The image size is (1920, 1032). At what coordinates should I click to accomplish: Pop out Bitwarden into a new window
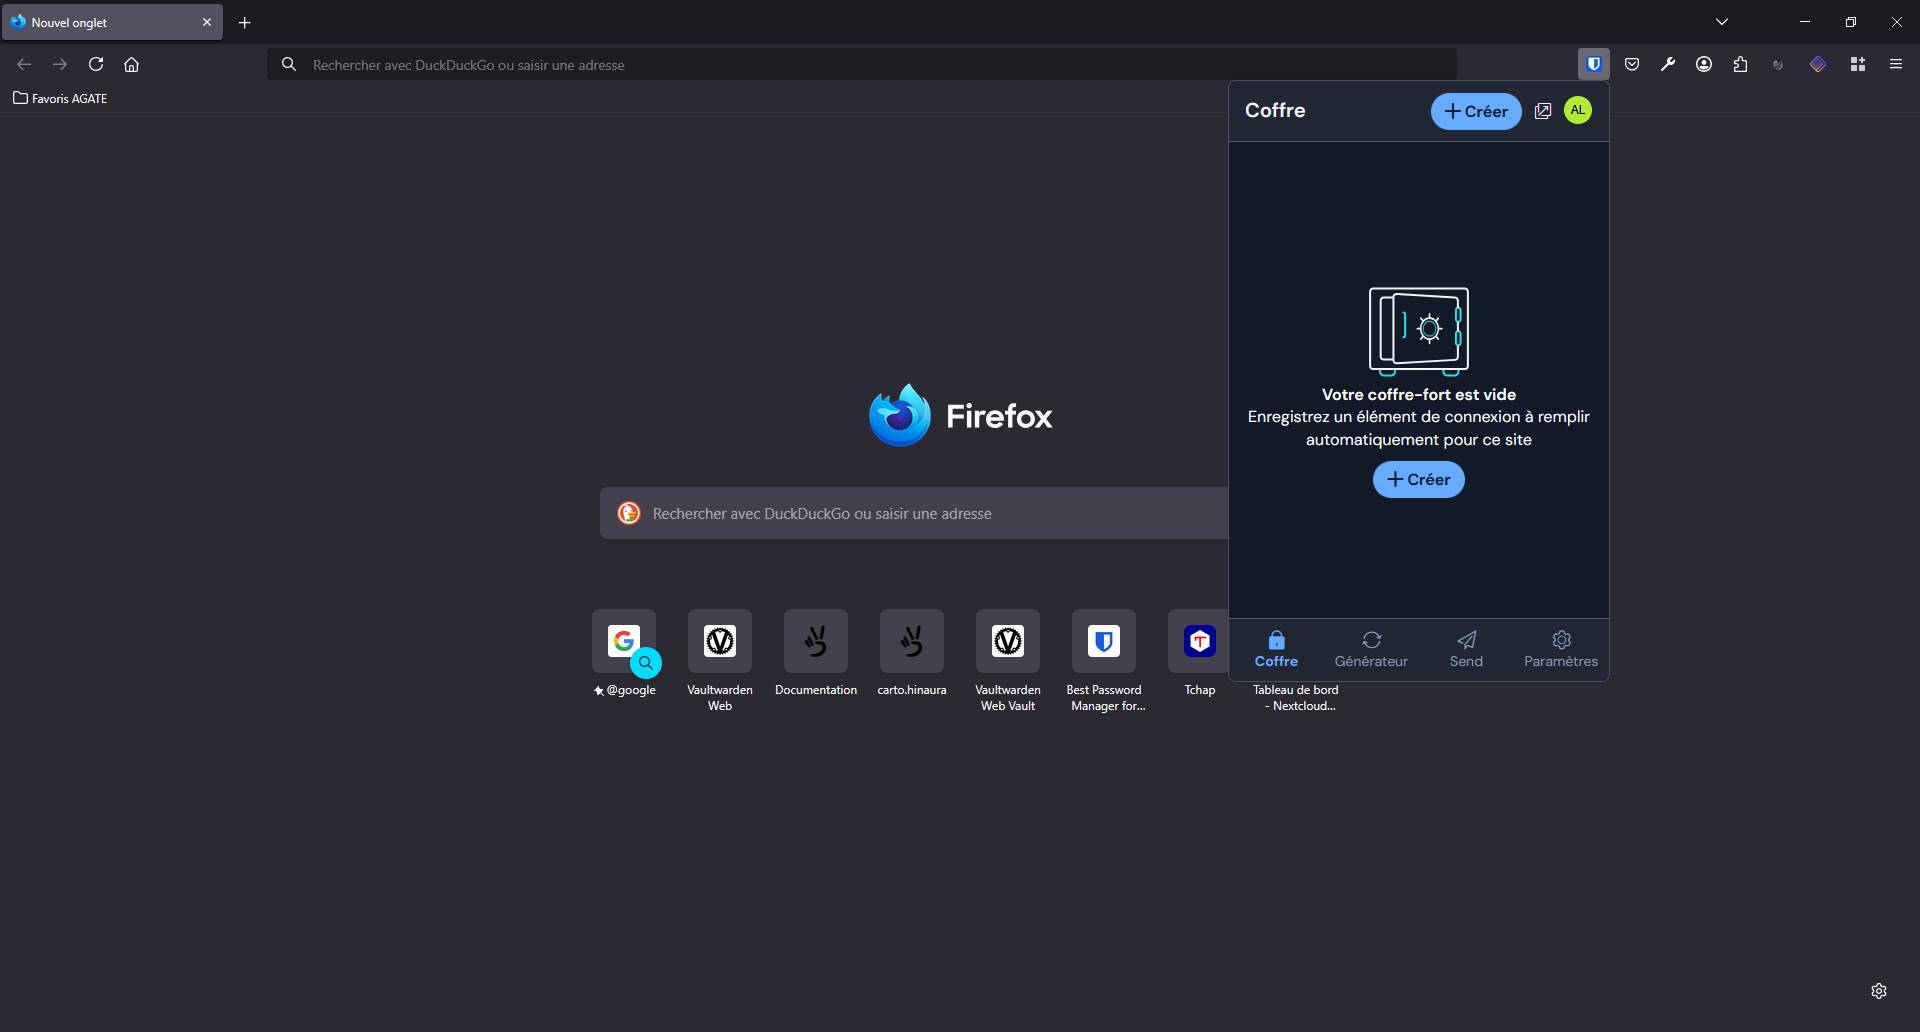(x=1542, y=110)
